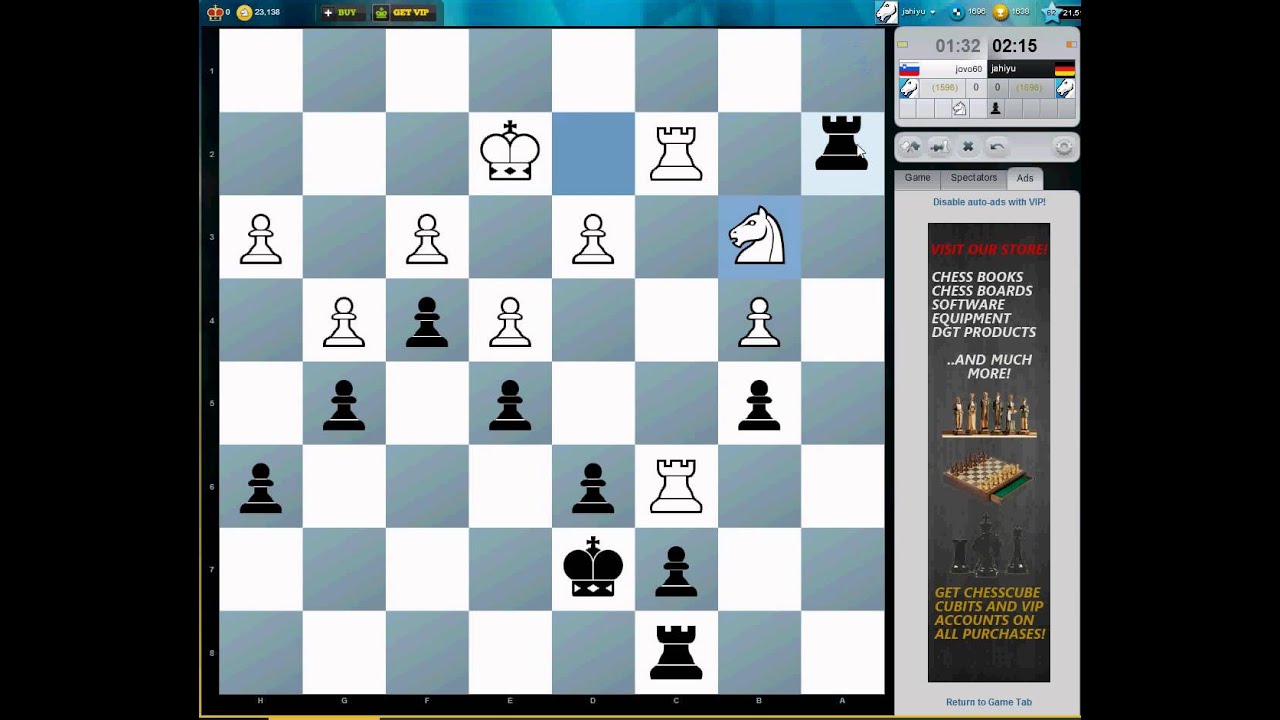Click the black rook on c8
Image resolution: width=1280 pixels, height=720 pixels.
click(676, 652)
